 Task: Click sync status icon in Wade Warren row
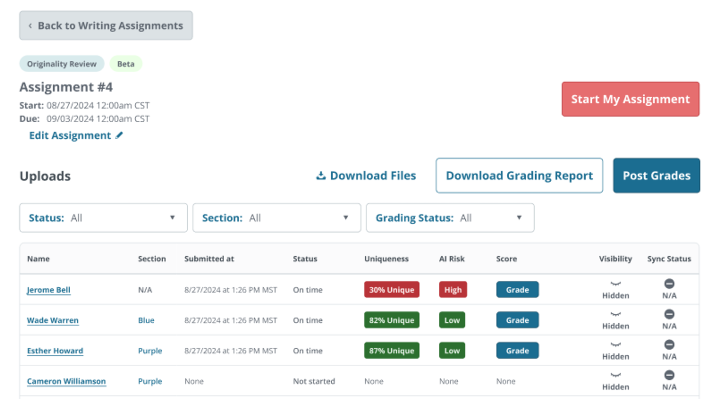tap(669, 314)
